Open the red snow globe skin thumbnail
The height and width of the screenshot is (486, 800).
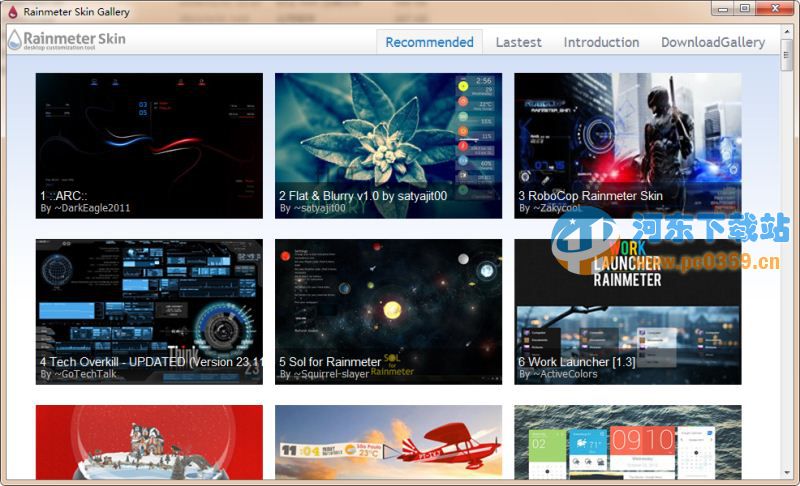pyautogui.click(x=149, y=442)
